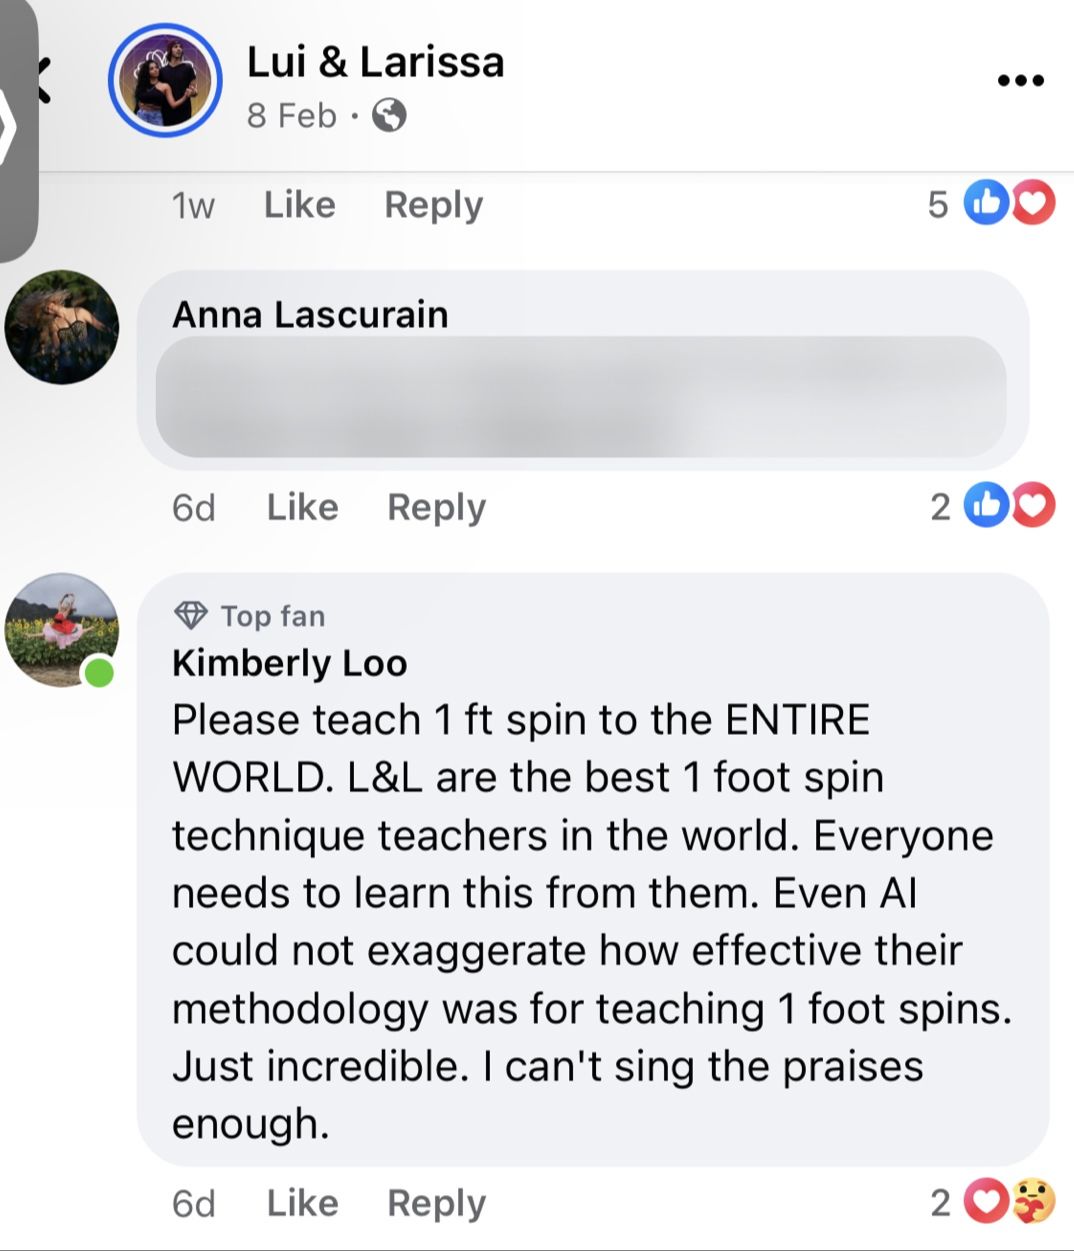
Task: Tap the Top fan diamond badge
Action: point(190,615)
